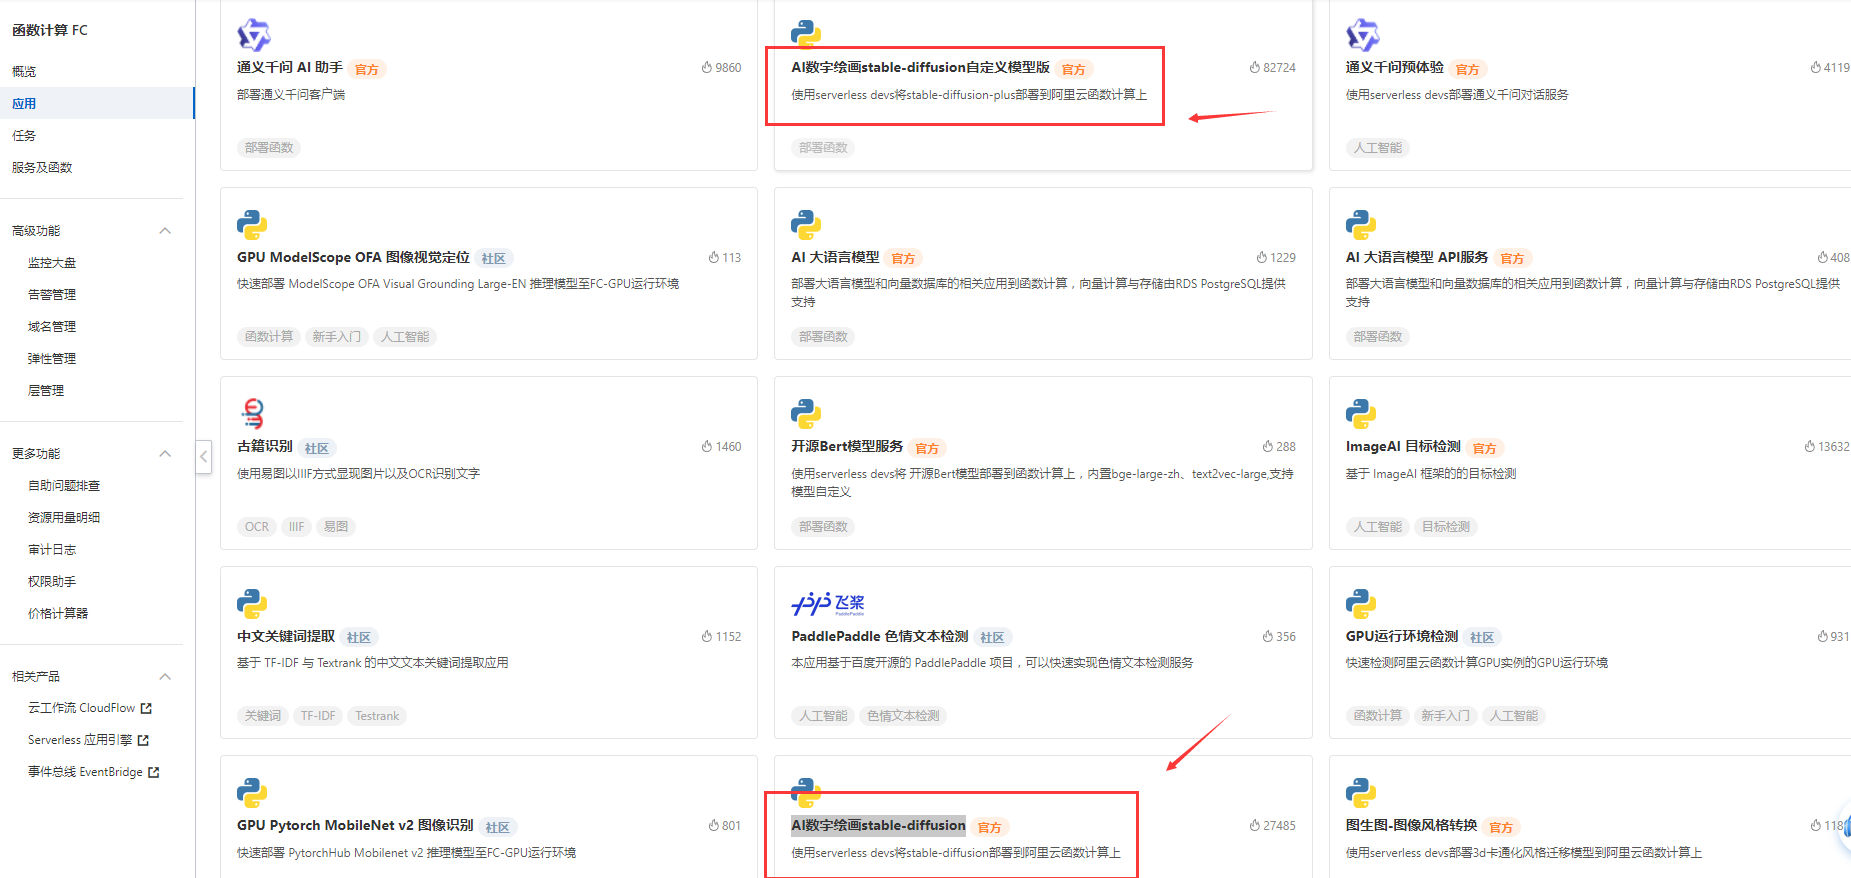Open 开源Bert模型服务 title
1851x878 pixels.
847,446
